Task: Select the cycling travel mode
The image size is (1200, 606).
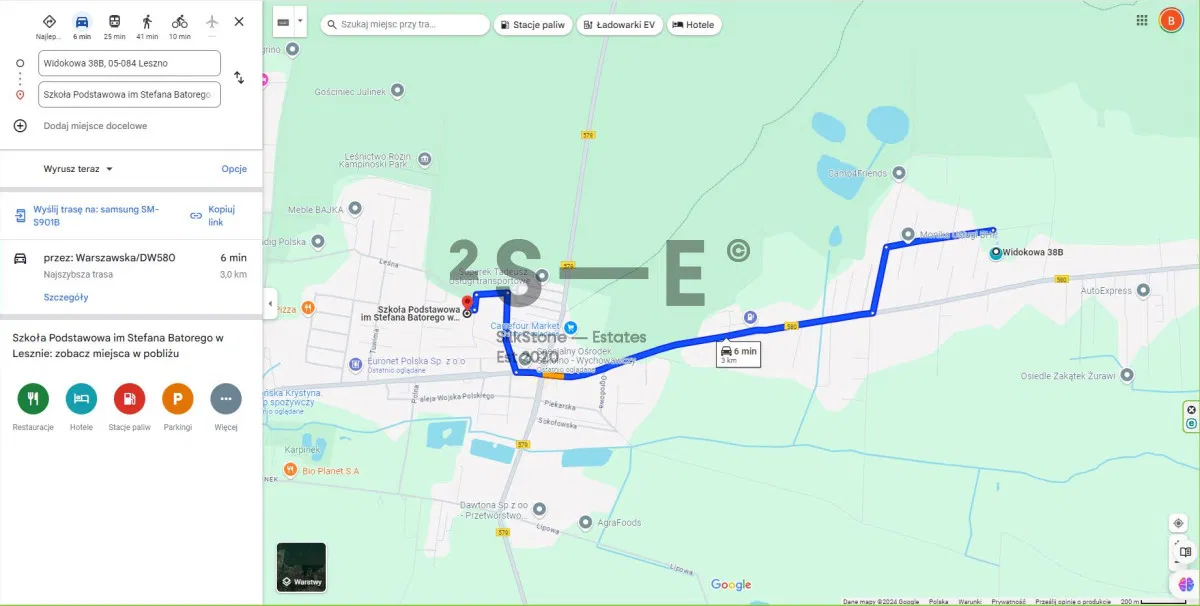Action: (x=179, y=25)
